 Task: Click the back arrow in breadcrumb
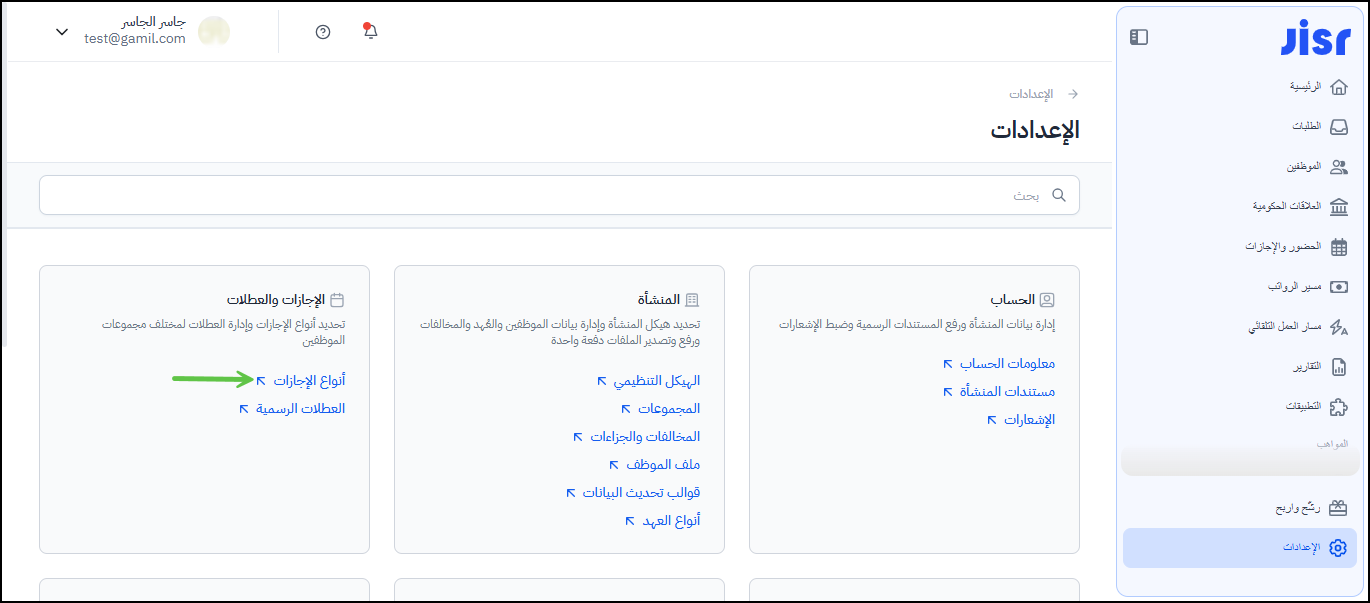(x=1073, y=94)
